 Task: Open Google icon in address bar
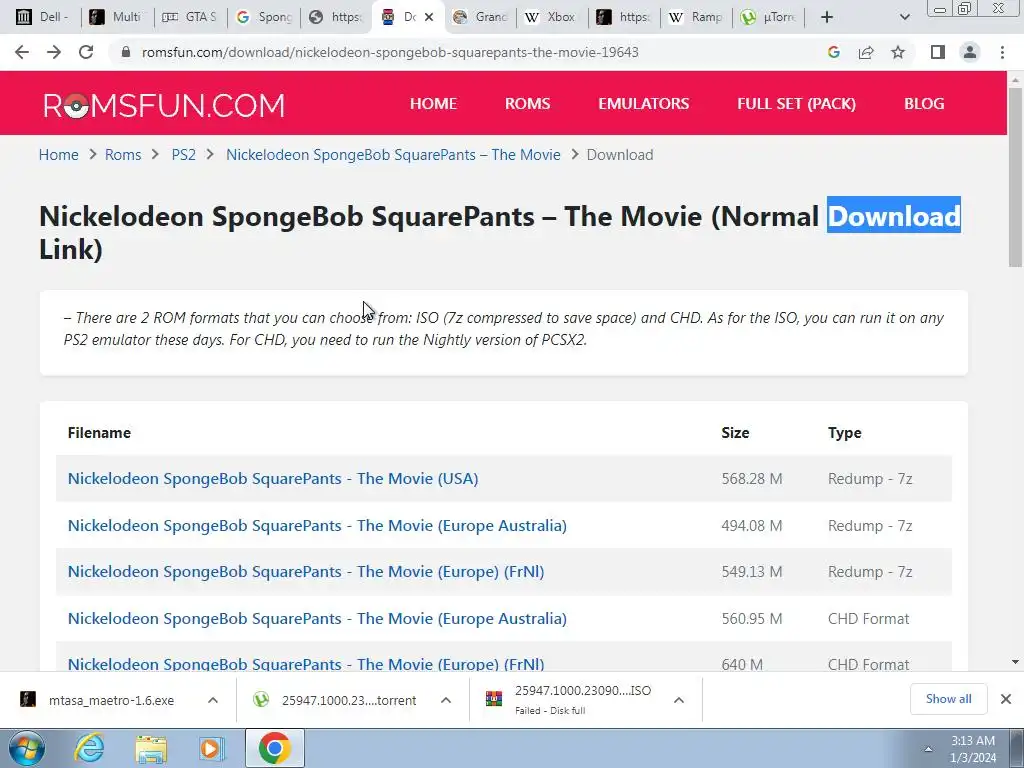(833, 52)
